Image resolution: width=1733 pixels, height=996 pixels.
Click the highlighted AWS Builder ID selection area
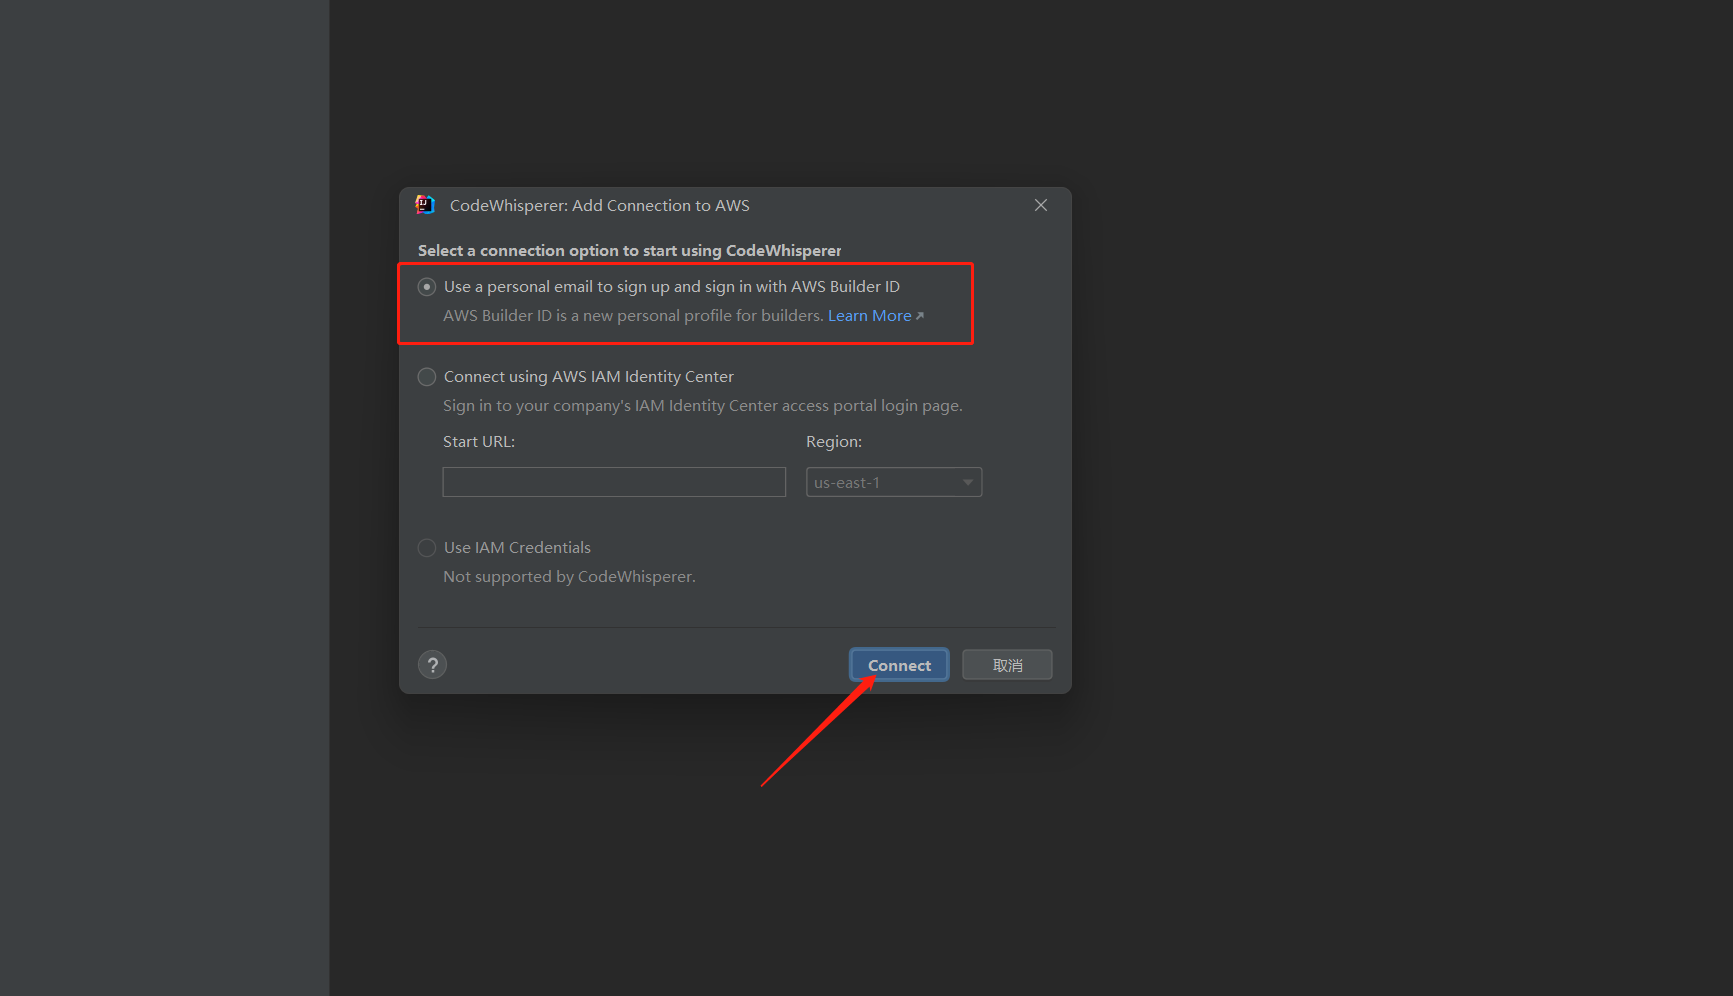(686, 303)
